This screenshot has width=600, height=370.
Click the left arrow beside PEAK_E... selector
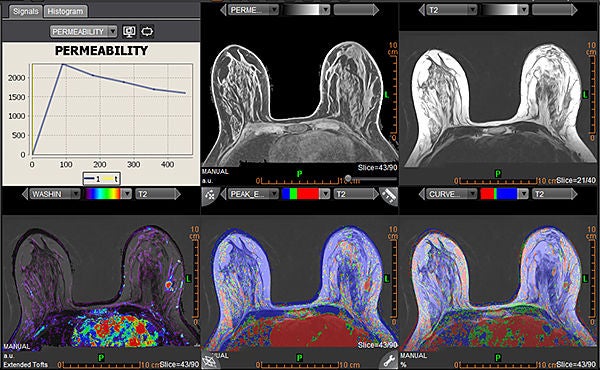coord(223,194)
